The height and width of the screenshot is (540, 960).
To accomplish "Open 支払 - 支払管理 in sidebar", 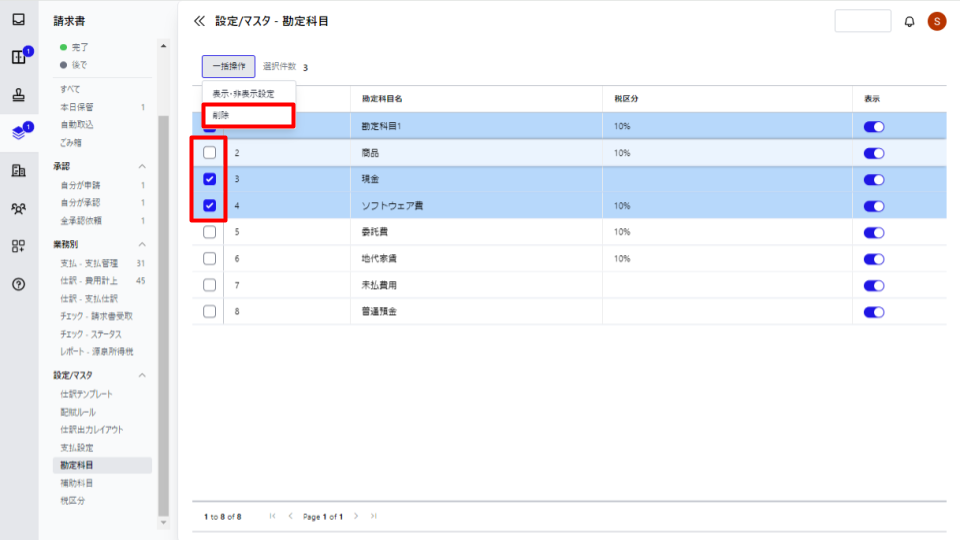I will coord(89,263).
